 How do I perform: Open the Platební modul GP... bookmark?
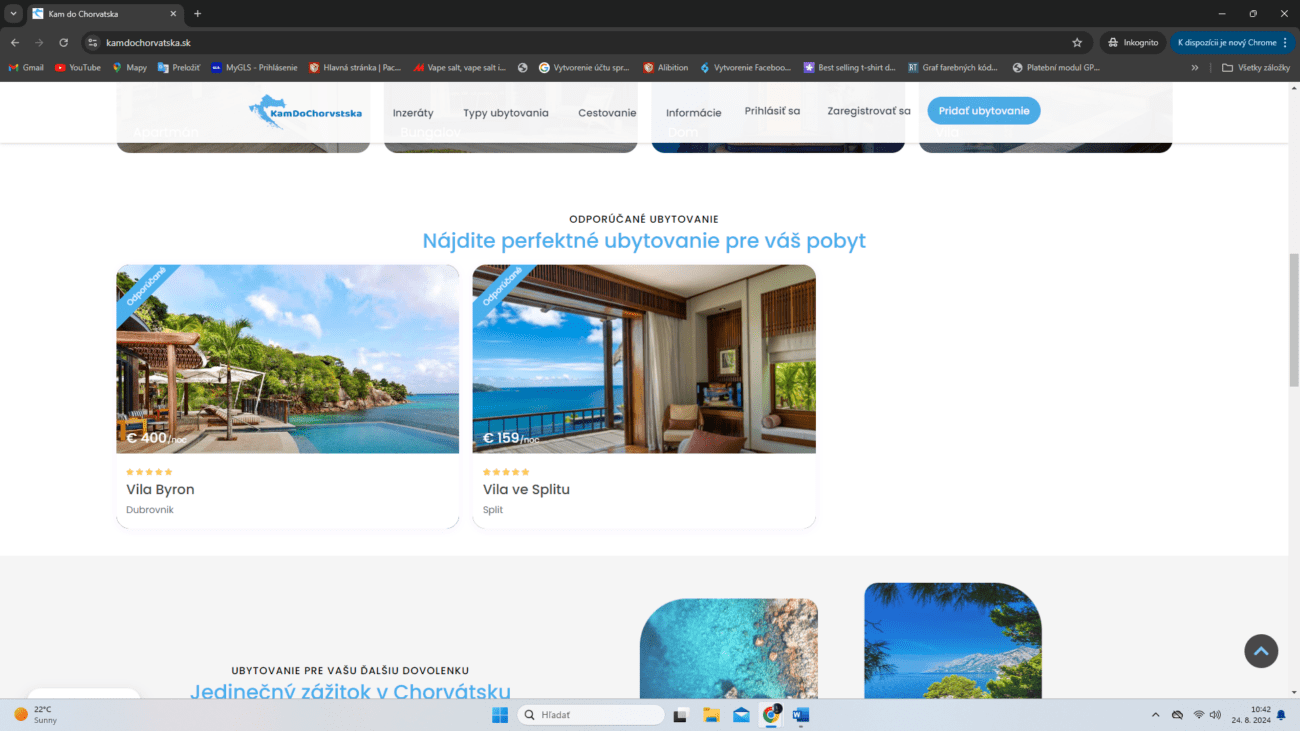[1057, 68]
